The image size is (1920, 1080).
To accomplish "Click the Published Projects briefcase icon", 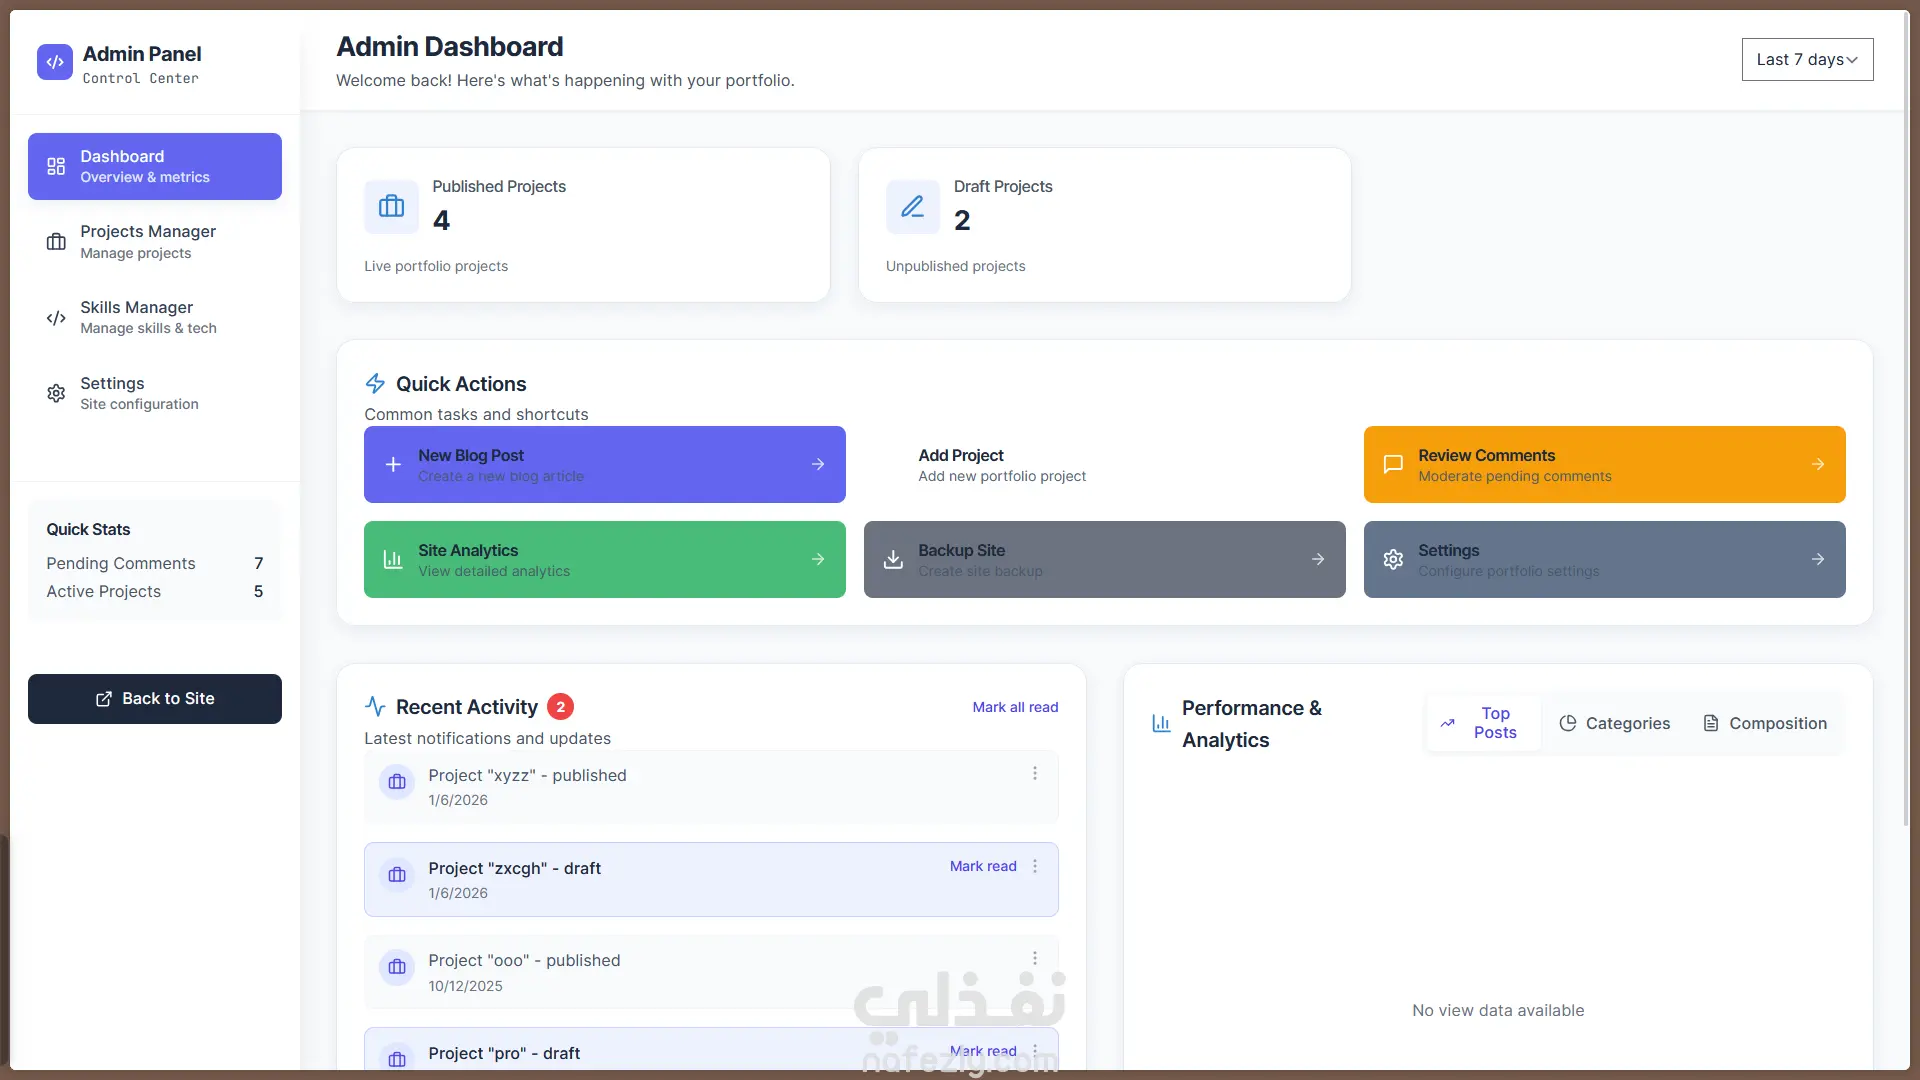I will point(391,207).
